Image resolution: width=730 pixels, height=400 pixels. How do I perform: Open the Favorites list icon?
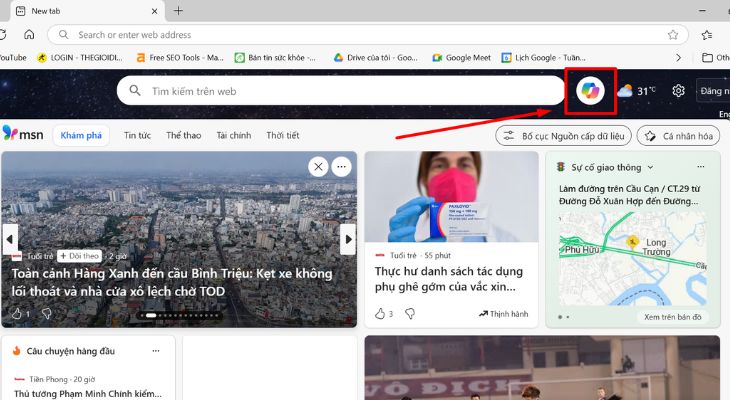point(707,35)
